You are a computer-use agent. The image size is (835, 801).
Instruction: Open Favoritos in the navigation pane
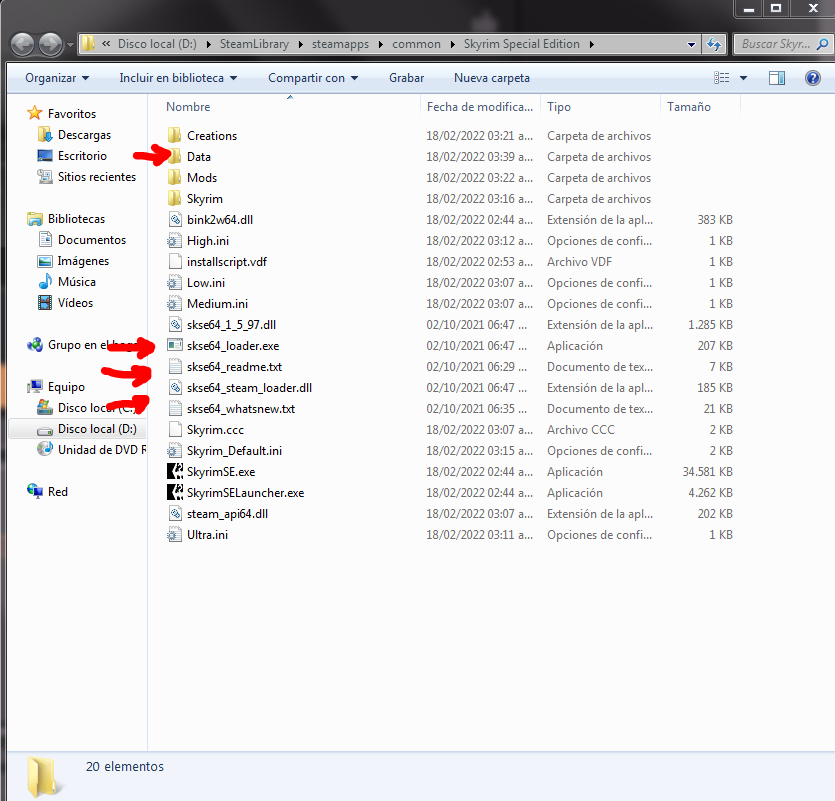pyautogui.click(x=71, y=113)
